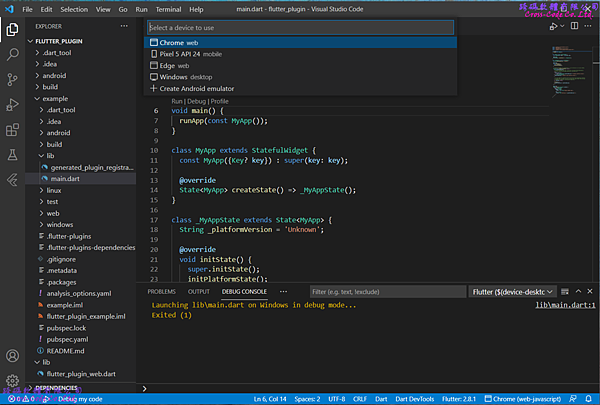This screenshot has width=600, height=405.
Task: Open the Testing flask icon view
Action: point(12,155)
